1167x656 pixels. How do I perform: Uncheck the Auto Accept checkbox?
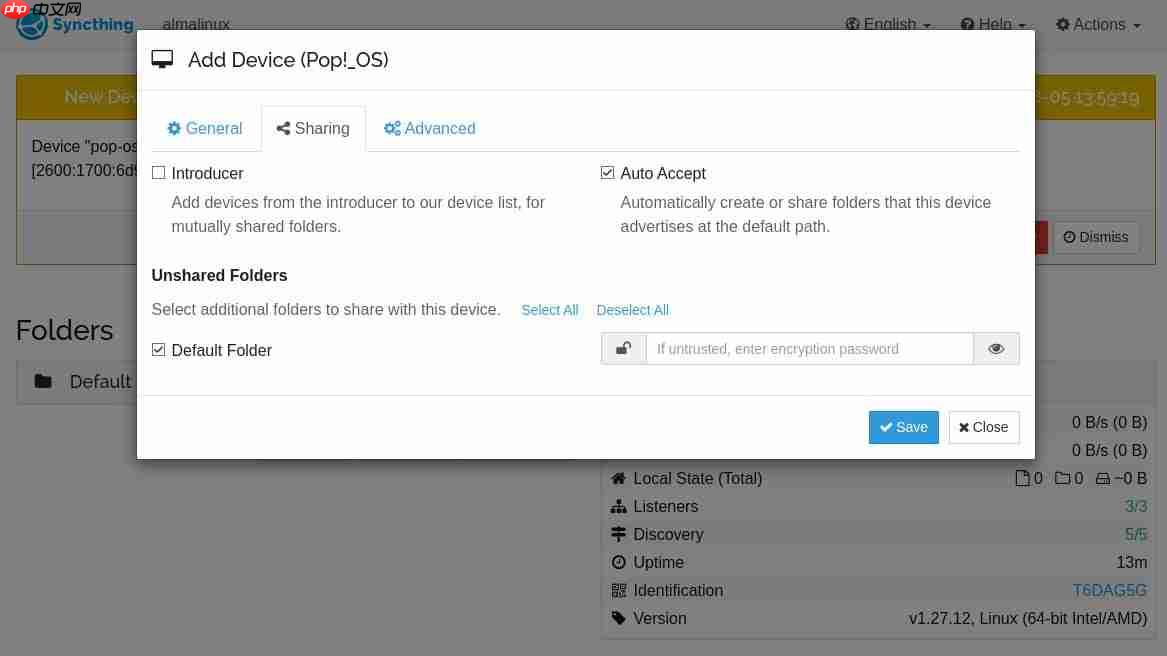607,173
